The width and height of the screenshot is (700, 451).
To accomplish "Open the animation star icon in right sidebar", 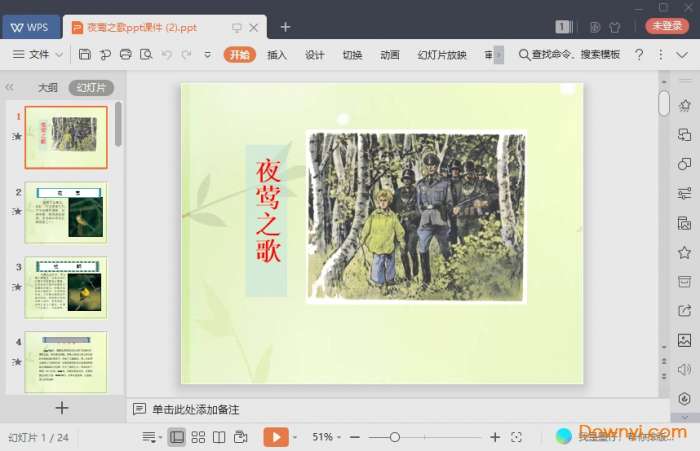I will [684, 106].
